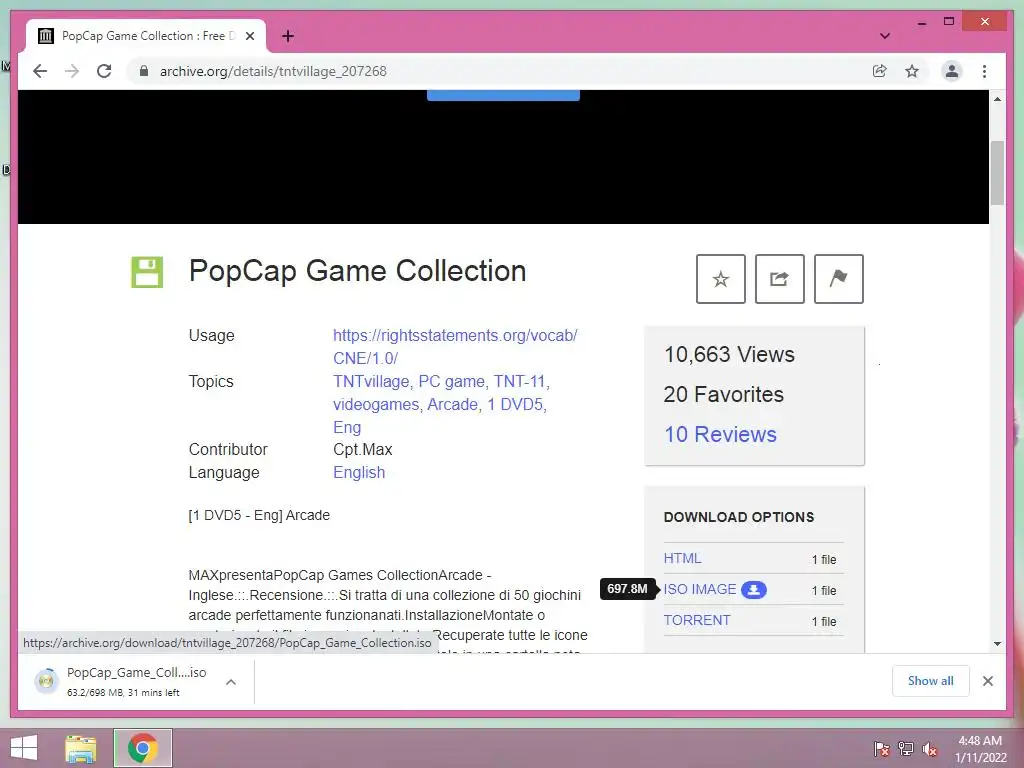Click the address bar URL
The width and height of the screenshot is (1024, 768).
point(273,71)
